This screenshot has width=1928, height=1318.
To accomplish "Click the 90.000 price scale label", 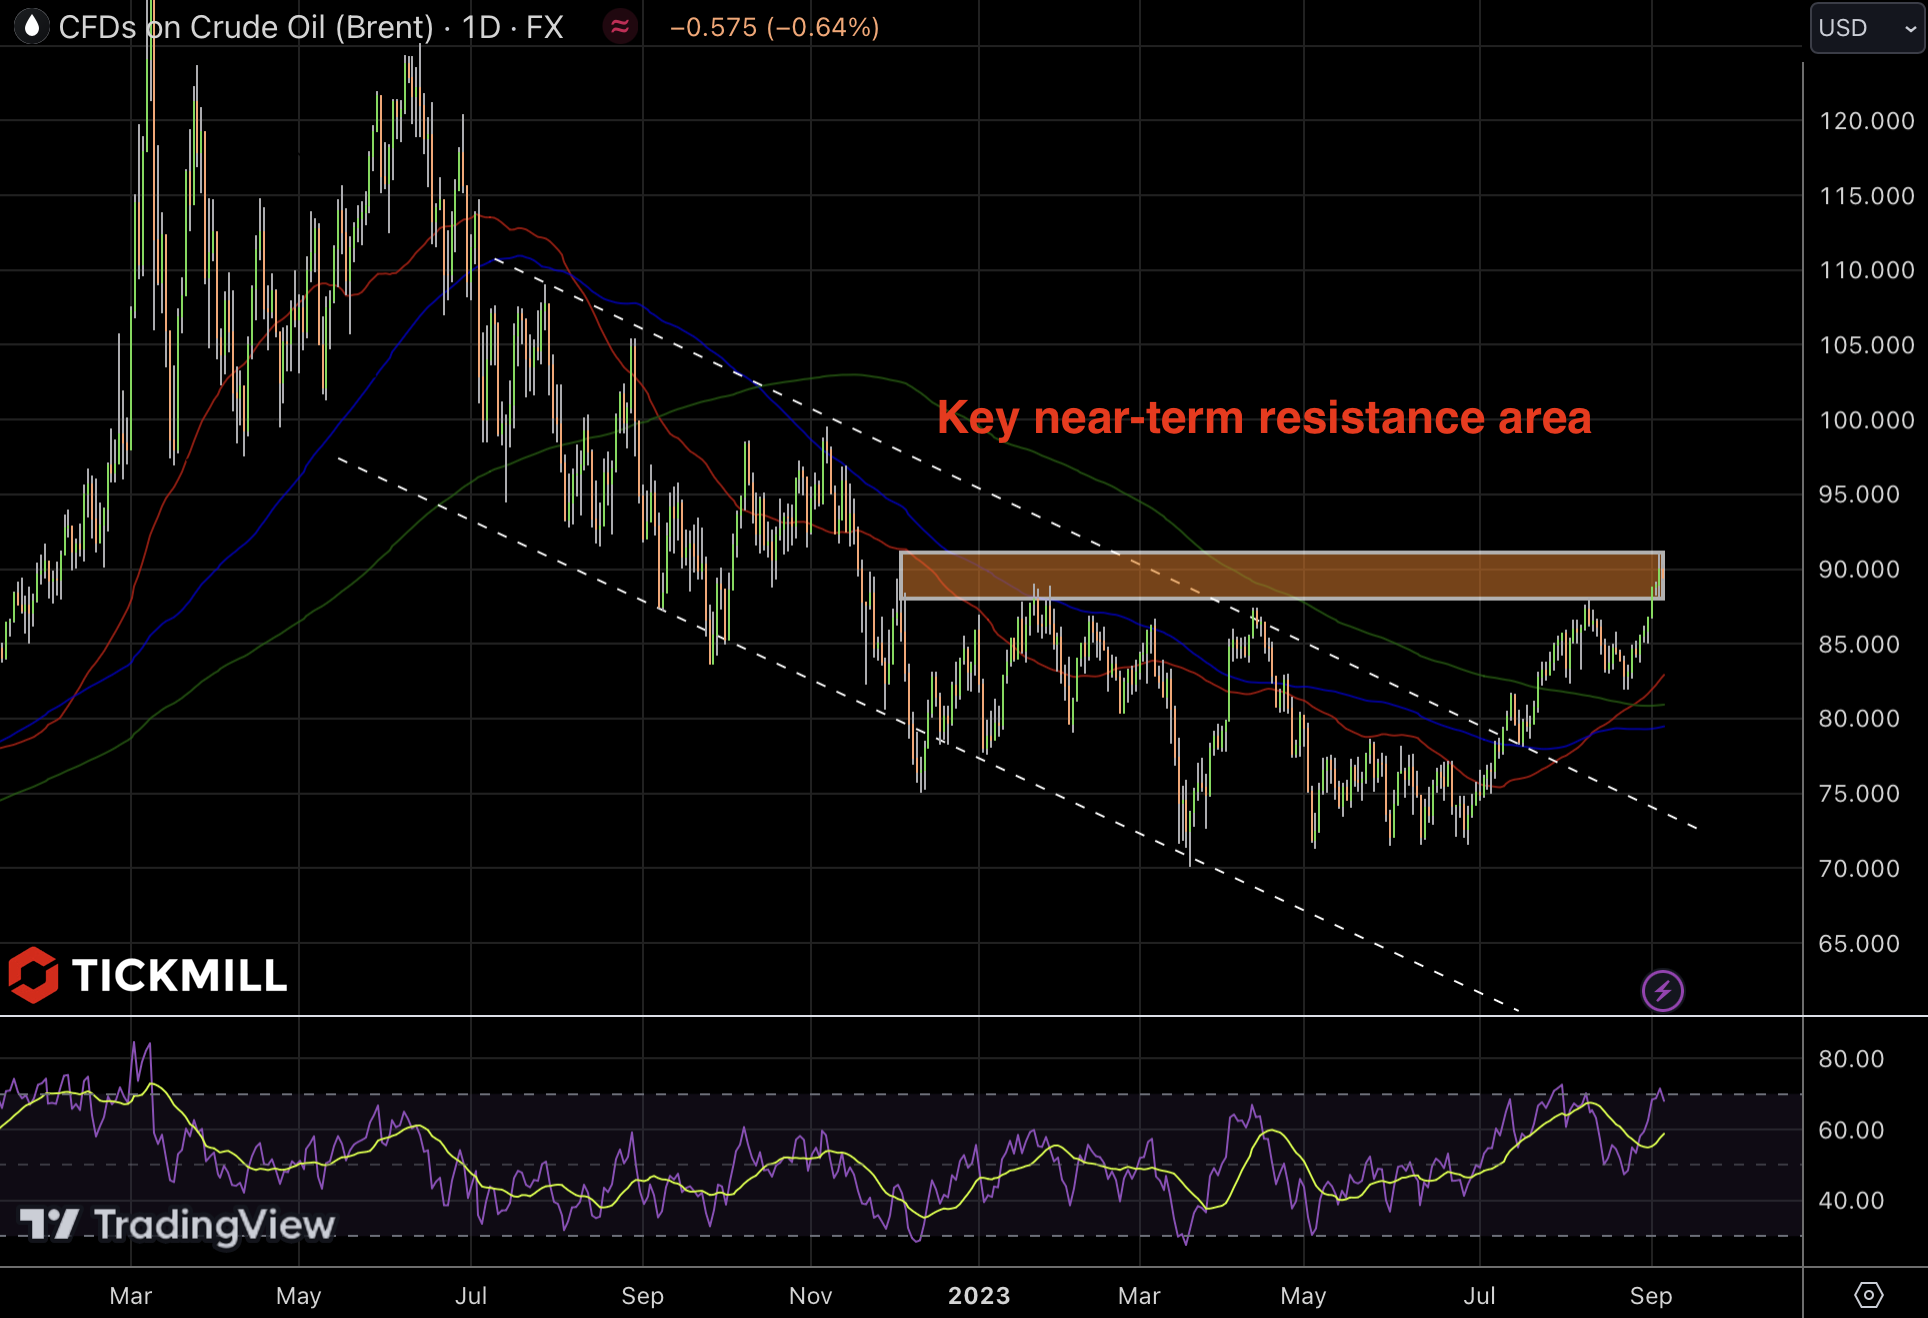I will (x=1858, y=569).
